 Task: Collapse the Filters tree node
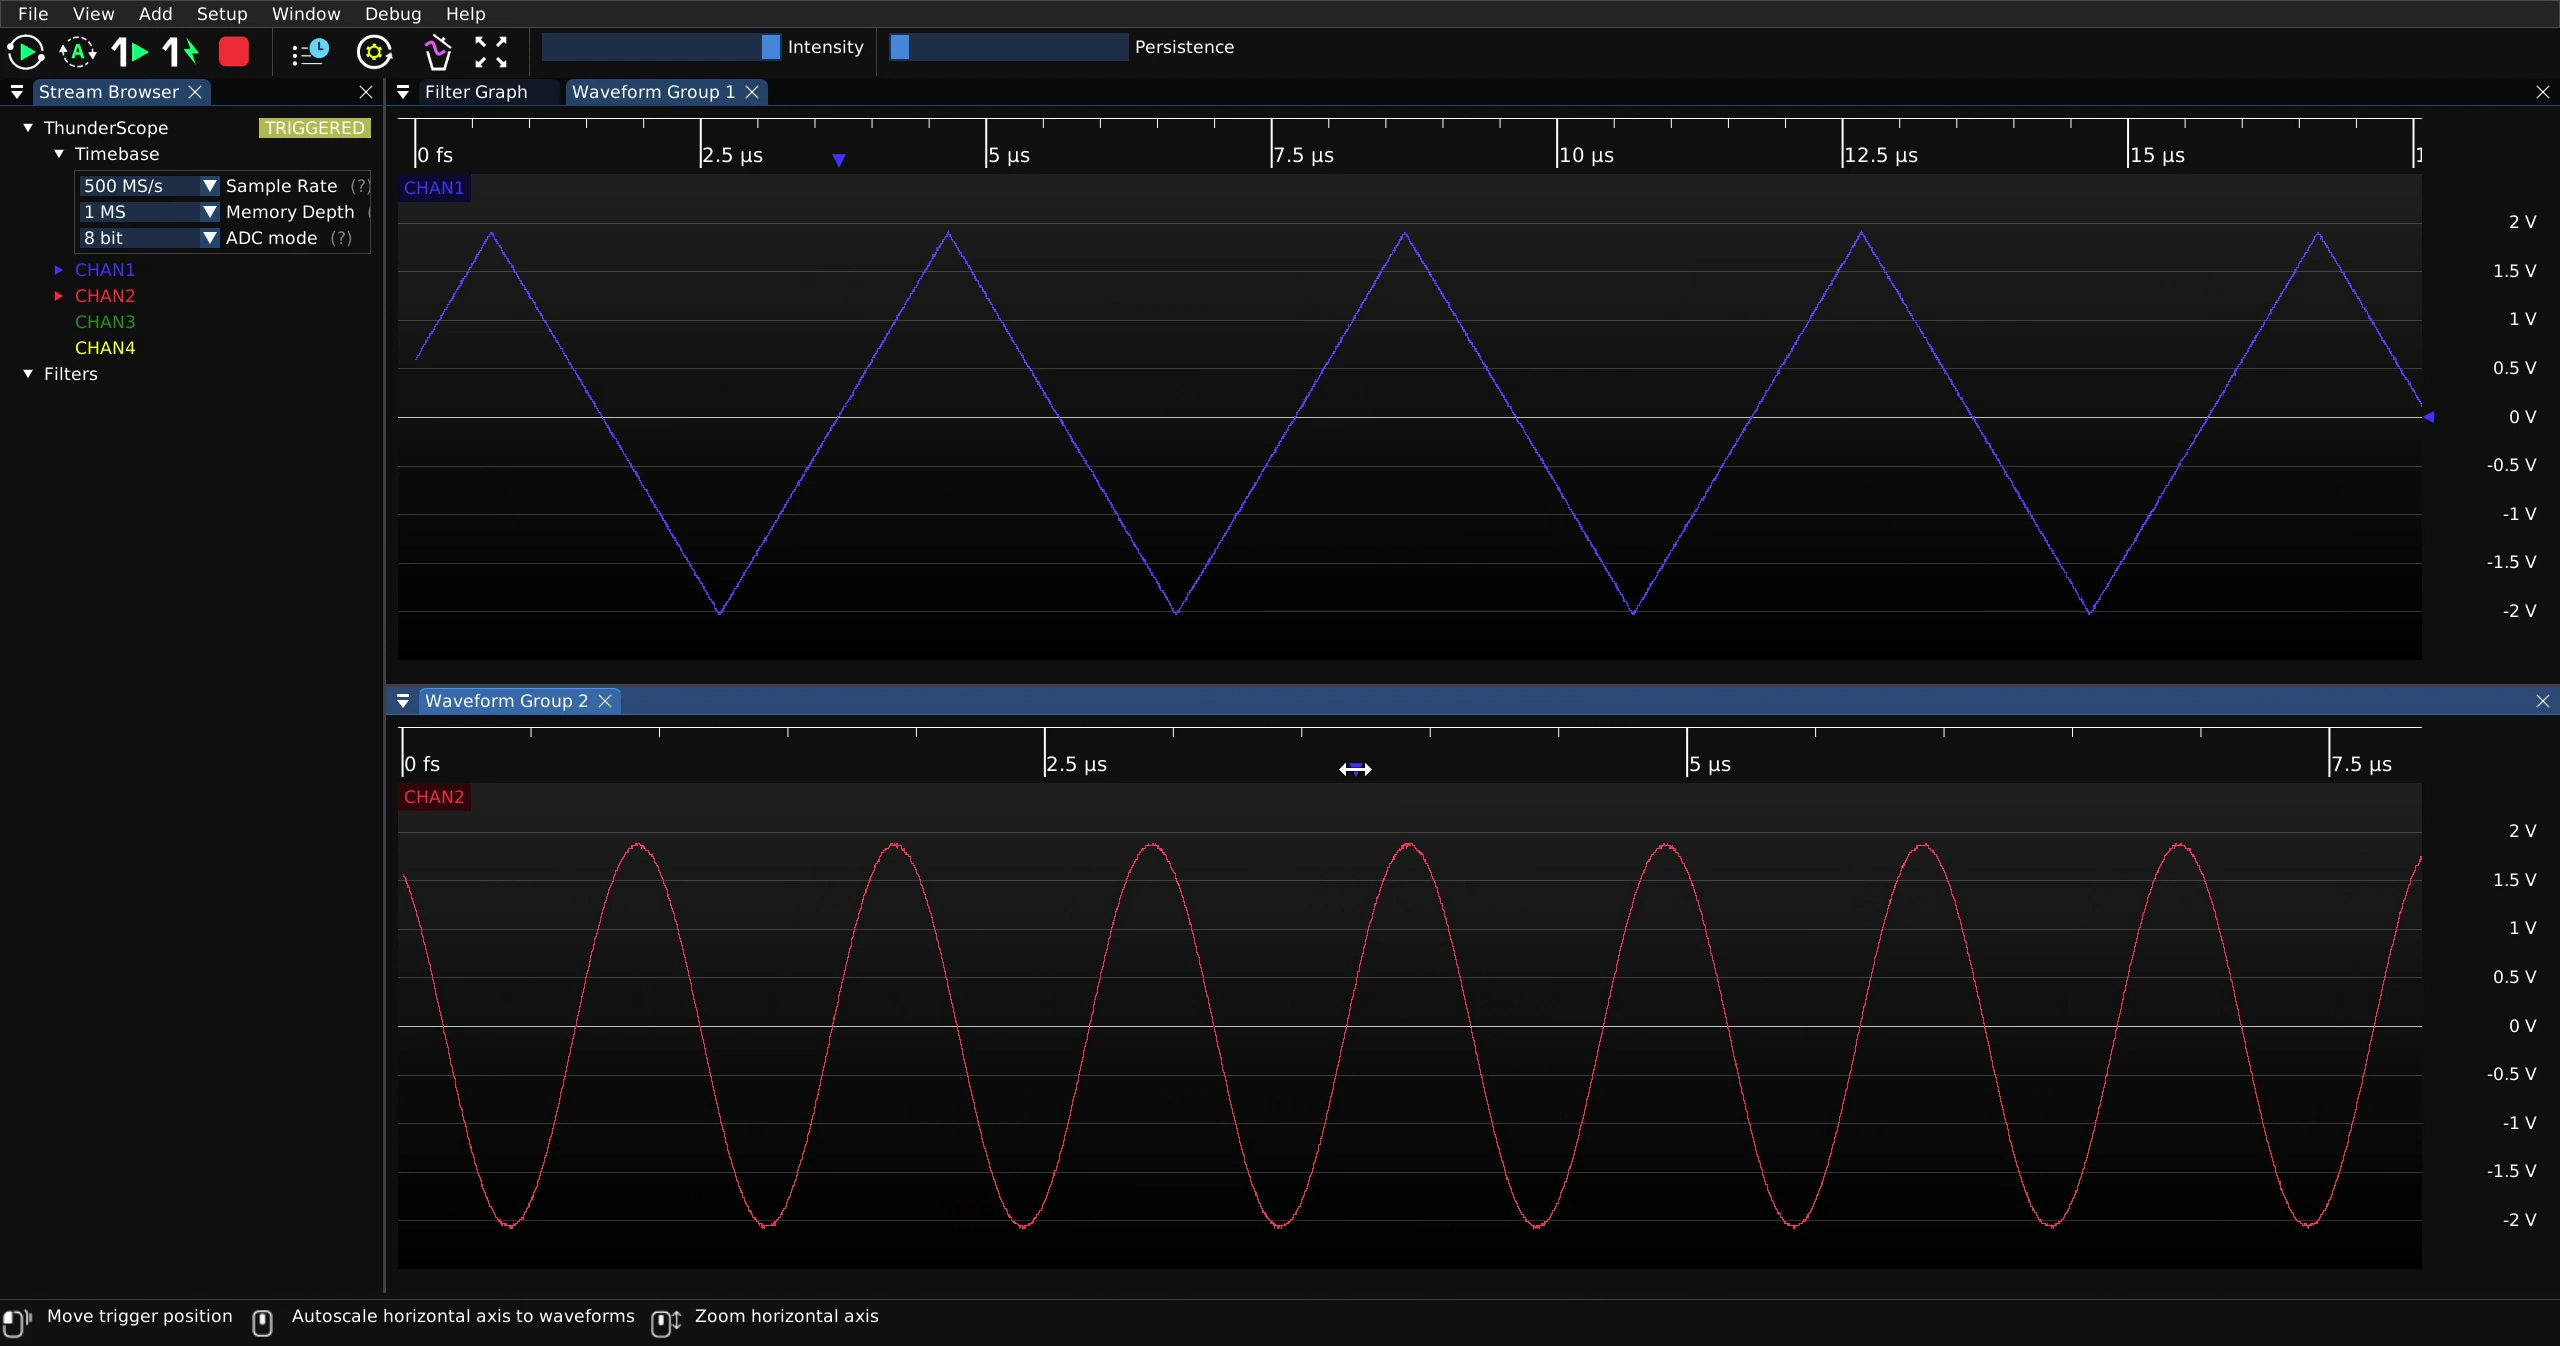pyautogui.click(x=28, y=374)
